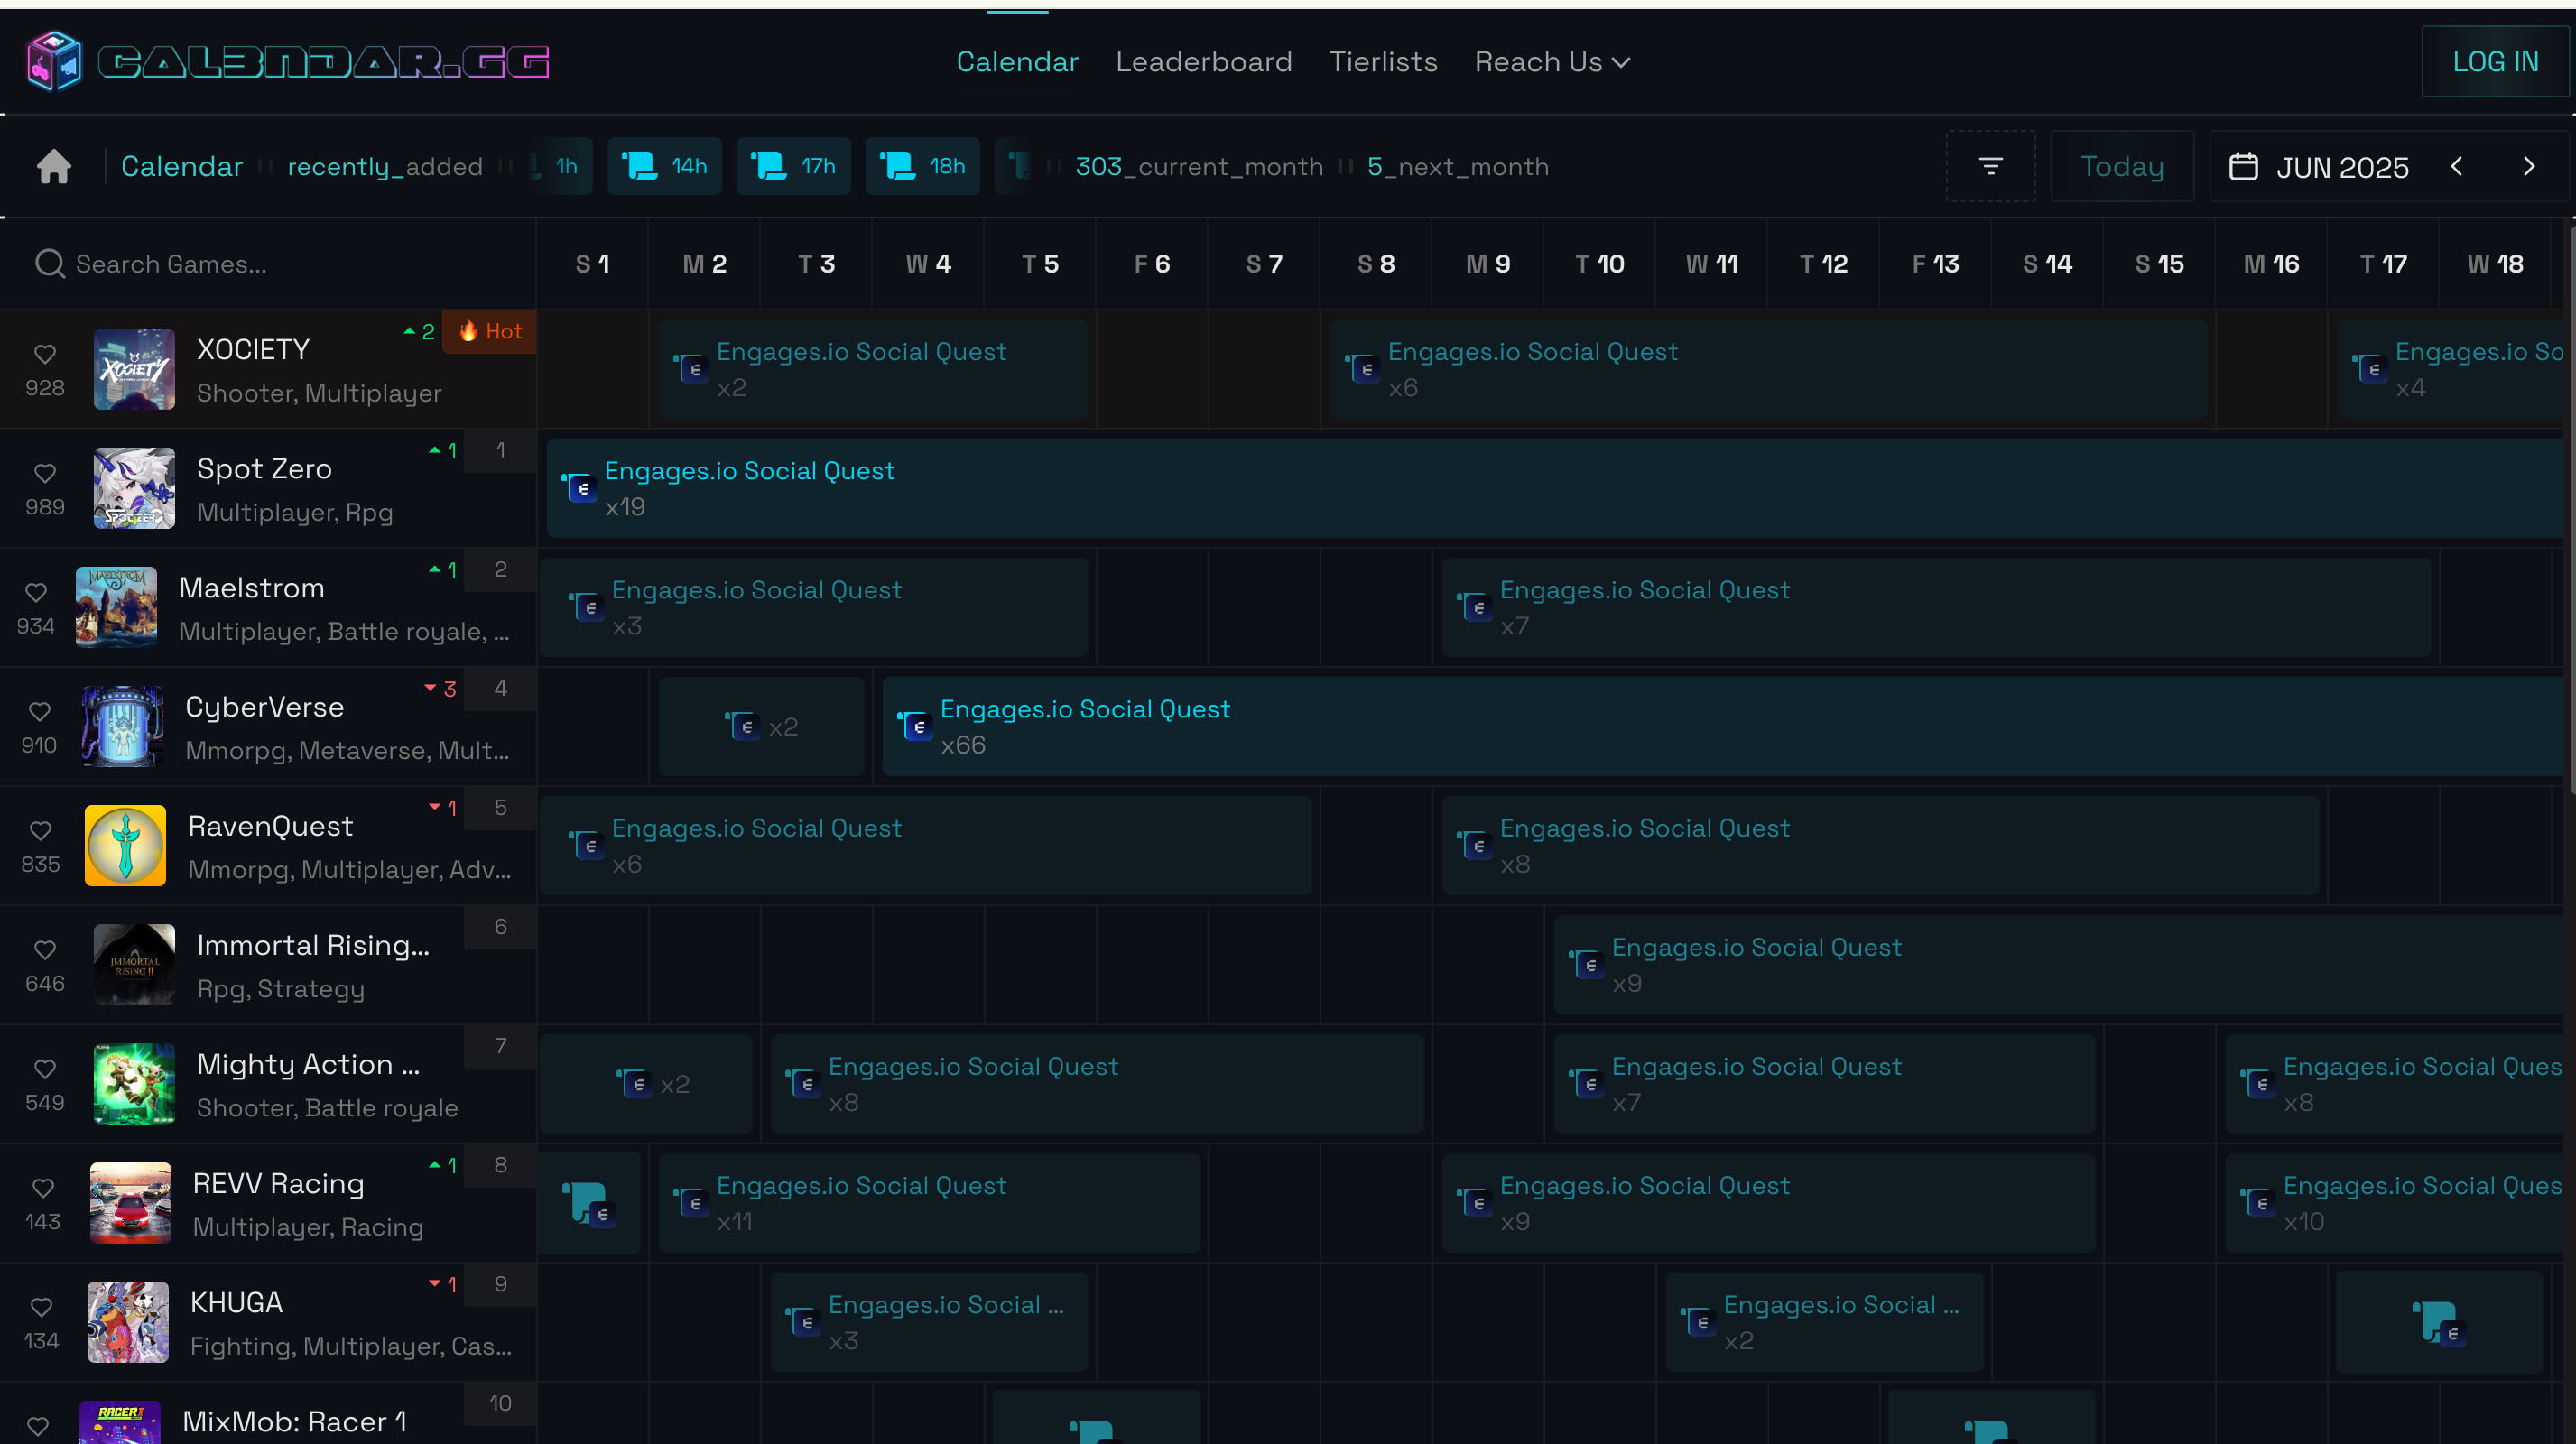The width and height of the screenshot is (2576, 1444).
Task: Go to previous month with left chevron
Action: pyautogui.click(x=2457, y=166)
